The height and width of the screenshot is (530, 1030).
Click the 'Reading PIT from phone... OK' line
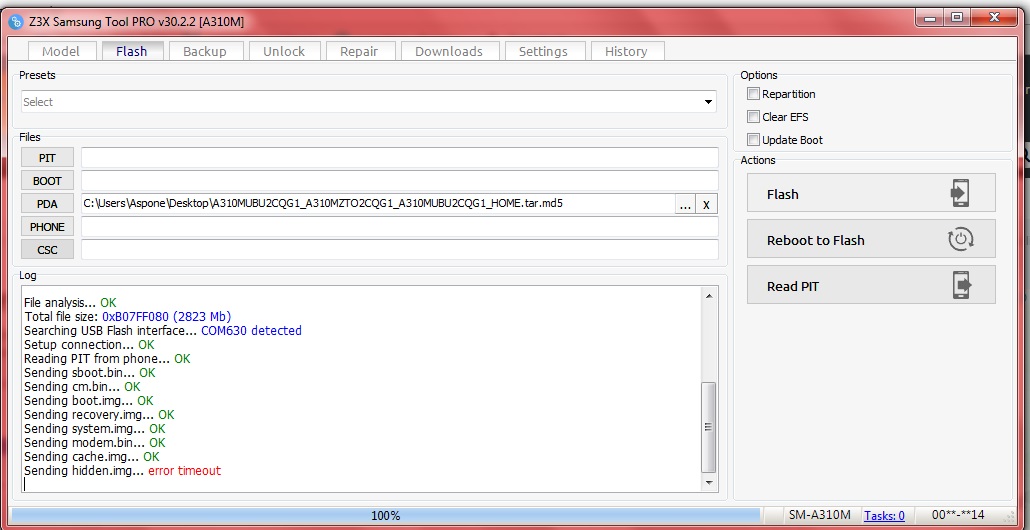pos(107,359)
